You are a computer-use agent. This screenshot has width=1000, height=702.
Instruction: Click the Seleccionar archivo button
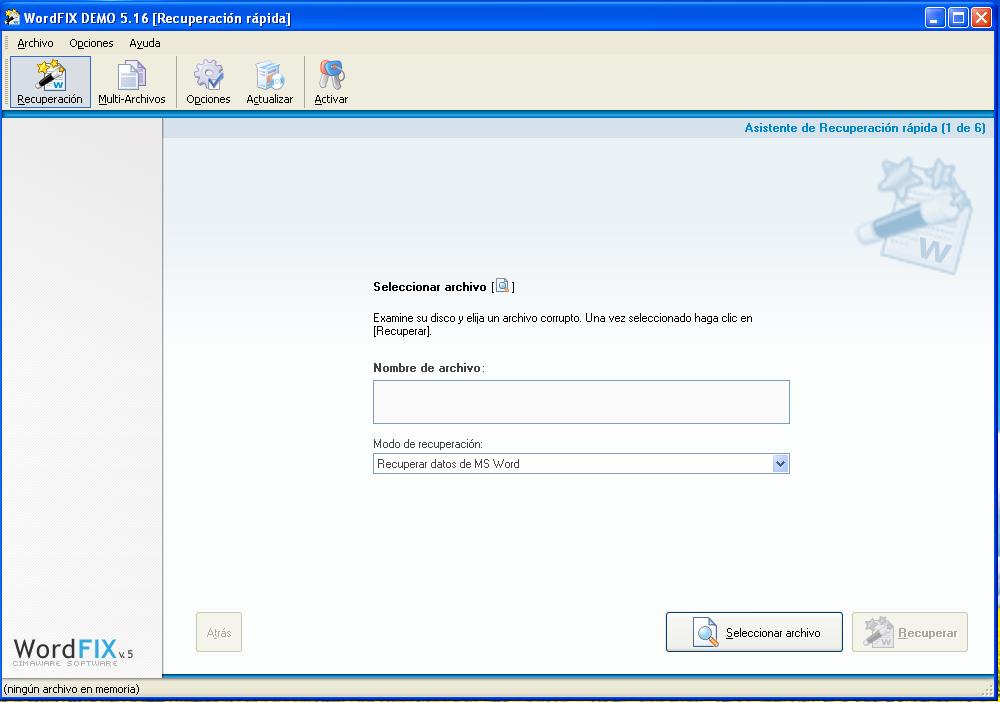(x=754, y=632)
